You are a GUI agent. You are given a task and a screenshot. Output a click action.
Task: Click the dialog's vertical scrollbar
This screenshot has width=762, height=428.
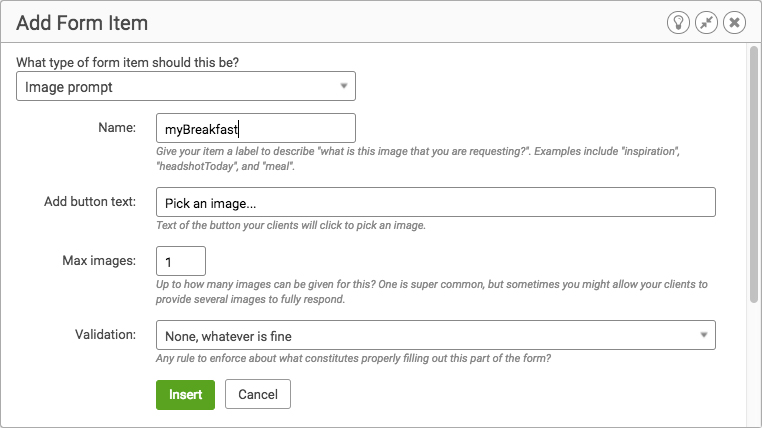click(754, 175)
